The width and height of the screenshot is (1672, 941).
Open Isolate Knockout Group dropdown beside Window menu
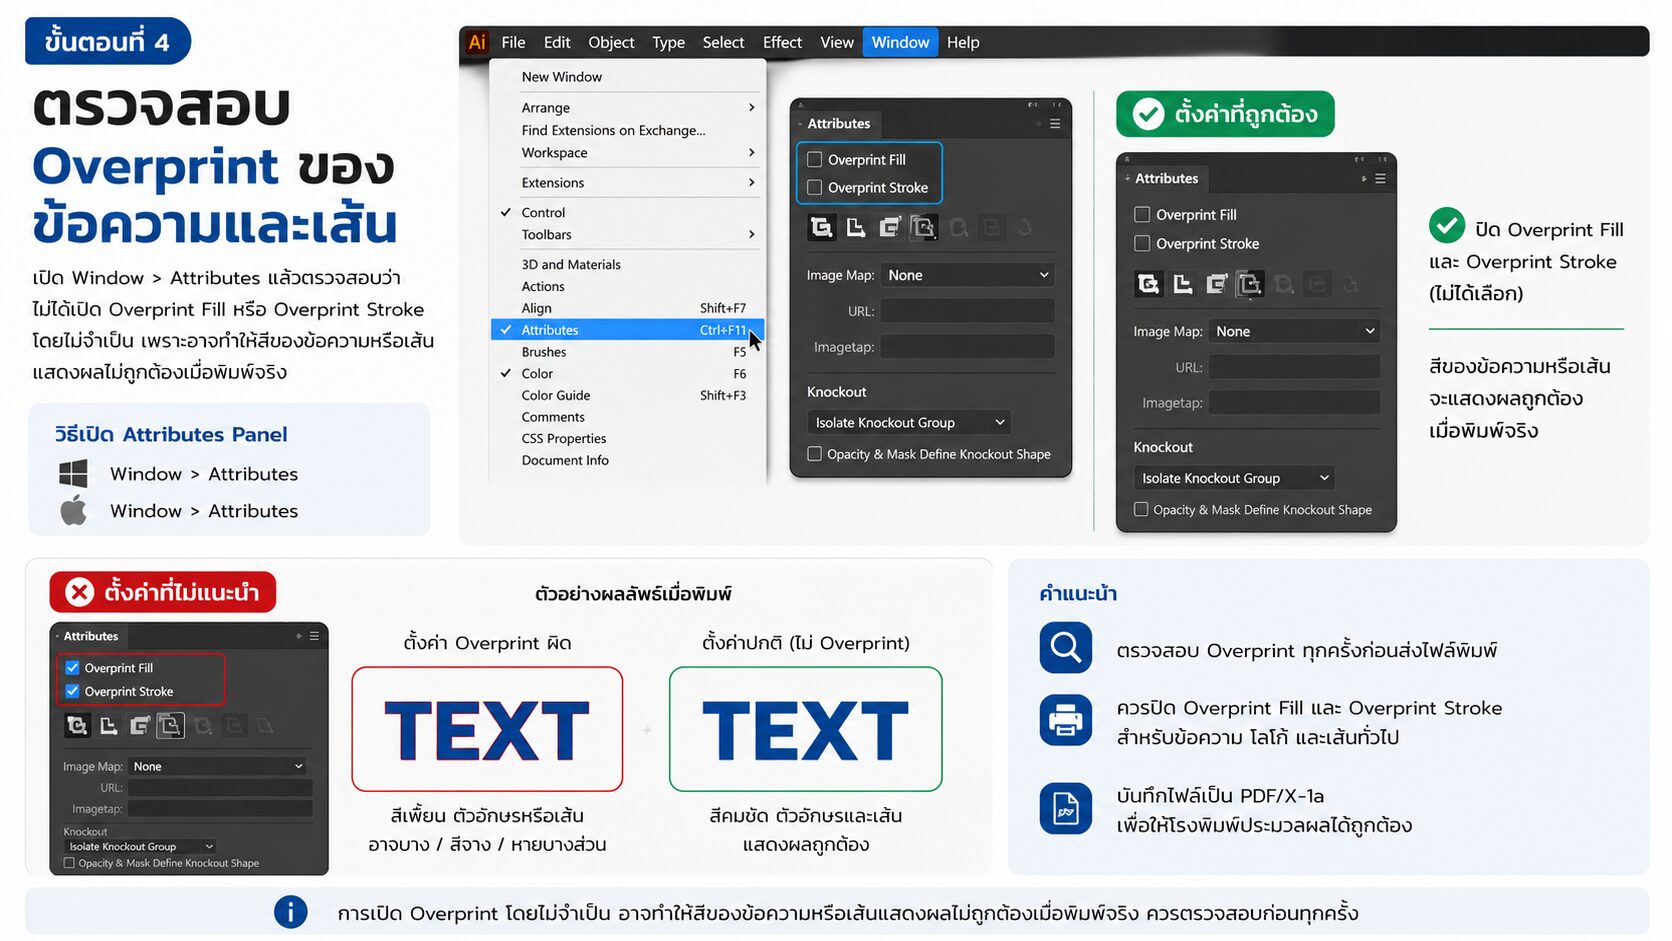(x=909, y=423)
